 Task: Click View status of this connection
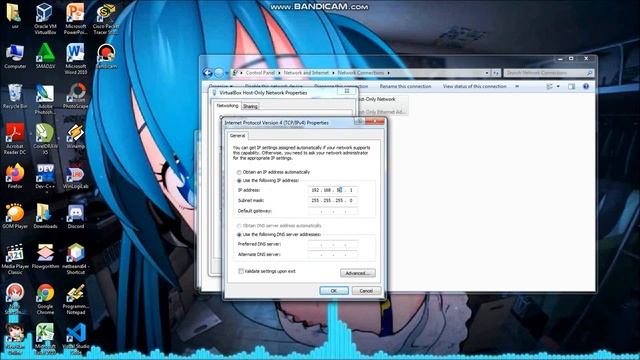point(474,87)
